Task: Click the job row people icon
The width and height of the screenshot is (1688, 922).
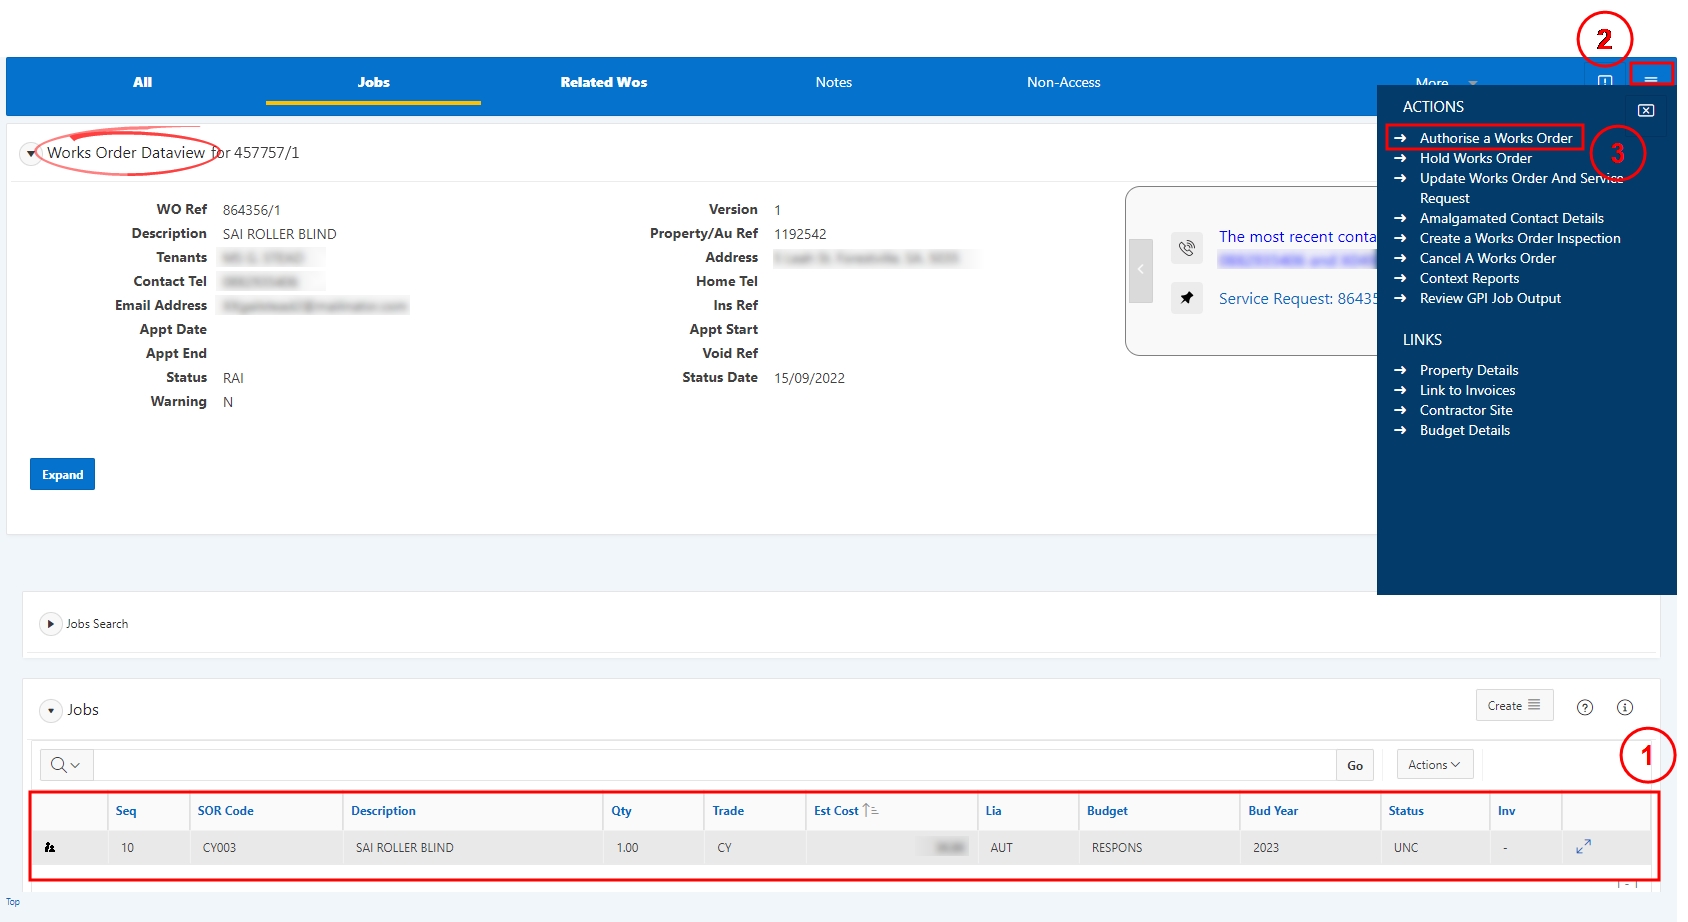Action: click(x=50, y=847)
